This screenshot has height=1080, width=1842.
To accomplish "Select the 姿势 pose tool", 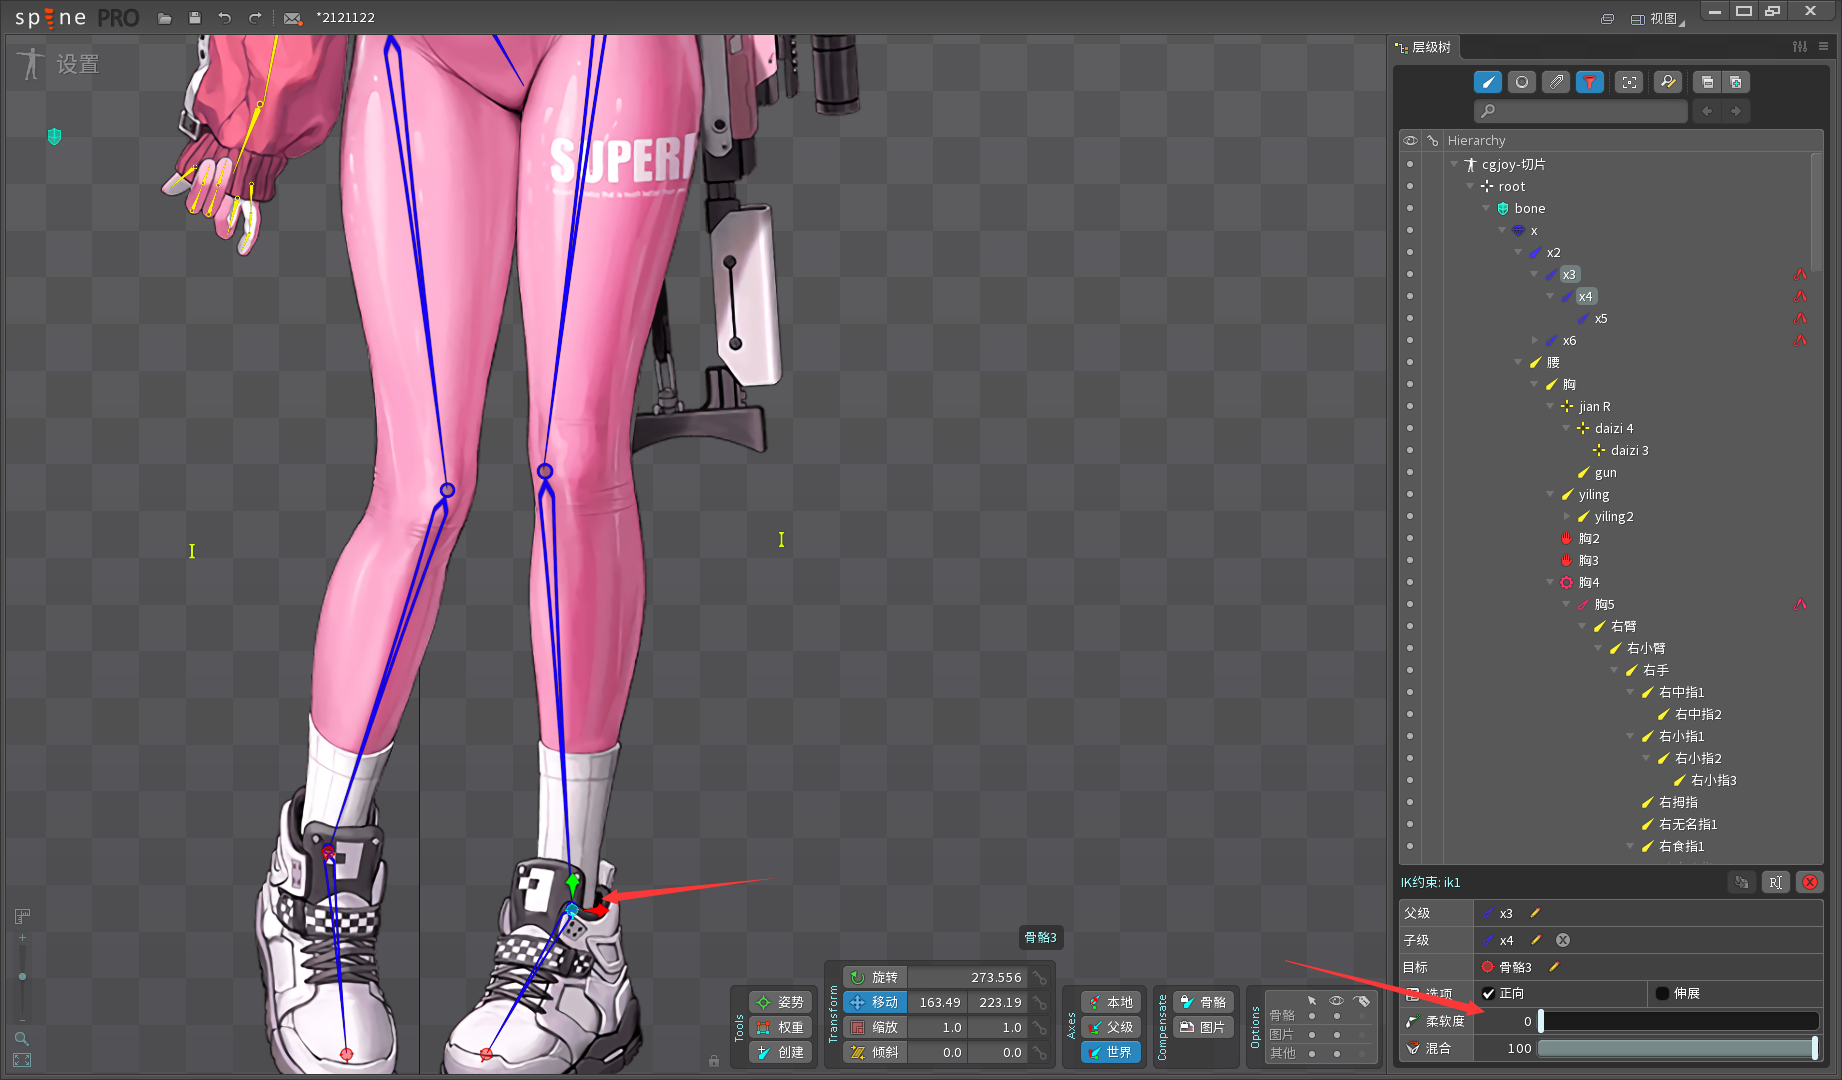I will coord(779,1002).
